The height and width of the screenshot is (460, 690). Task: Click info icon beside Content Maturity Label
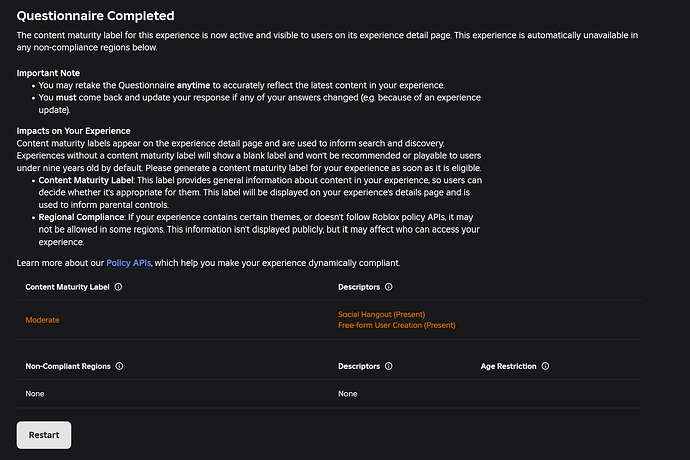pos(118,287)
